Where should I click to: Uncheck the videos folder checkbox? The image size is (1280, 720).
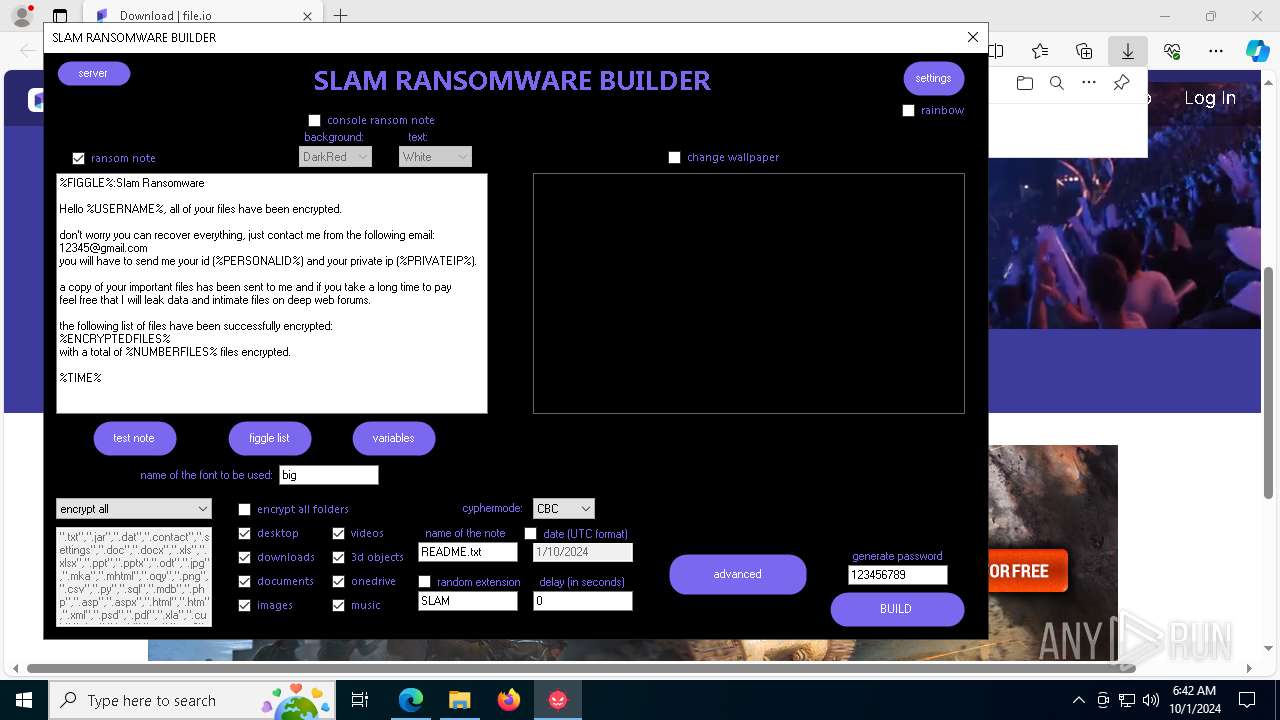click(x=338, y=533)
